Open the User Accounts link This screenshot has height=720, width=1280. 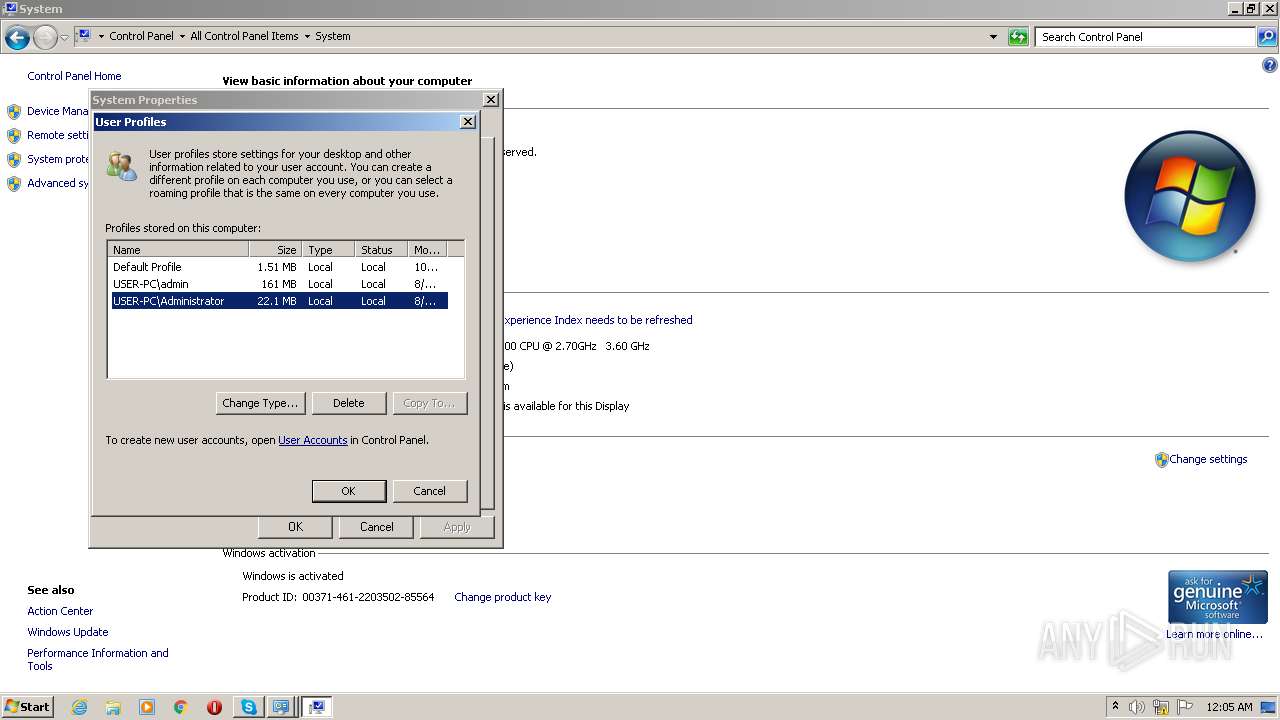tap(313, 440)
